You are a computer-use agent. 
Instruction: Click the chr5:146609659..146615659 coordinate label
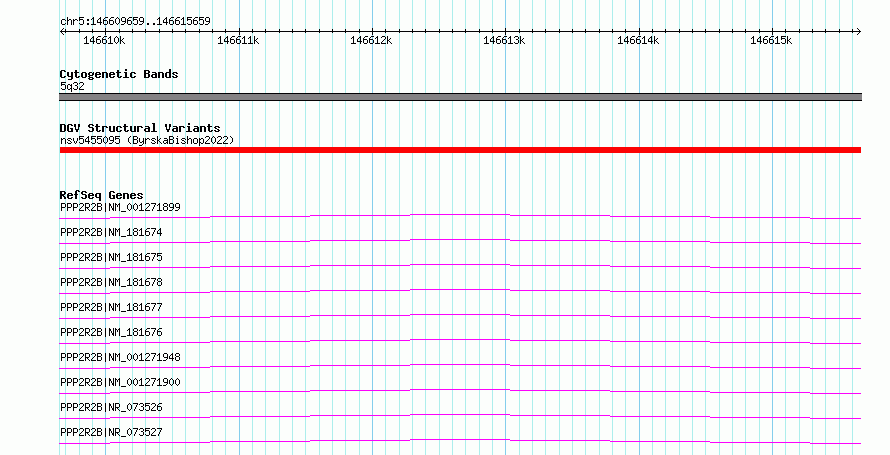[x=135, y=22]
